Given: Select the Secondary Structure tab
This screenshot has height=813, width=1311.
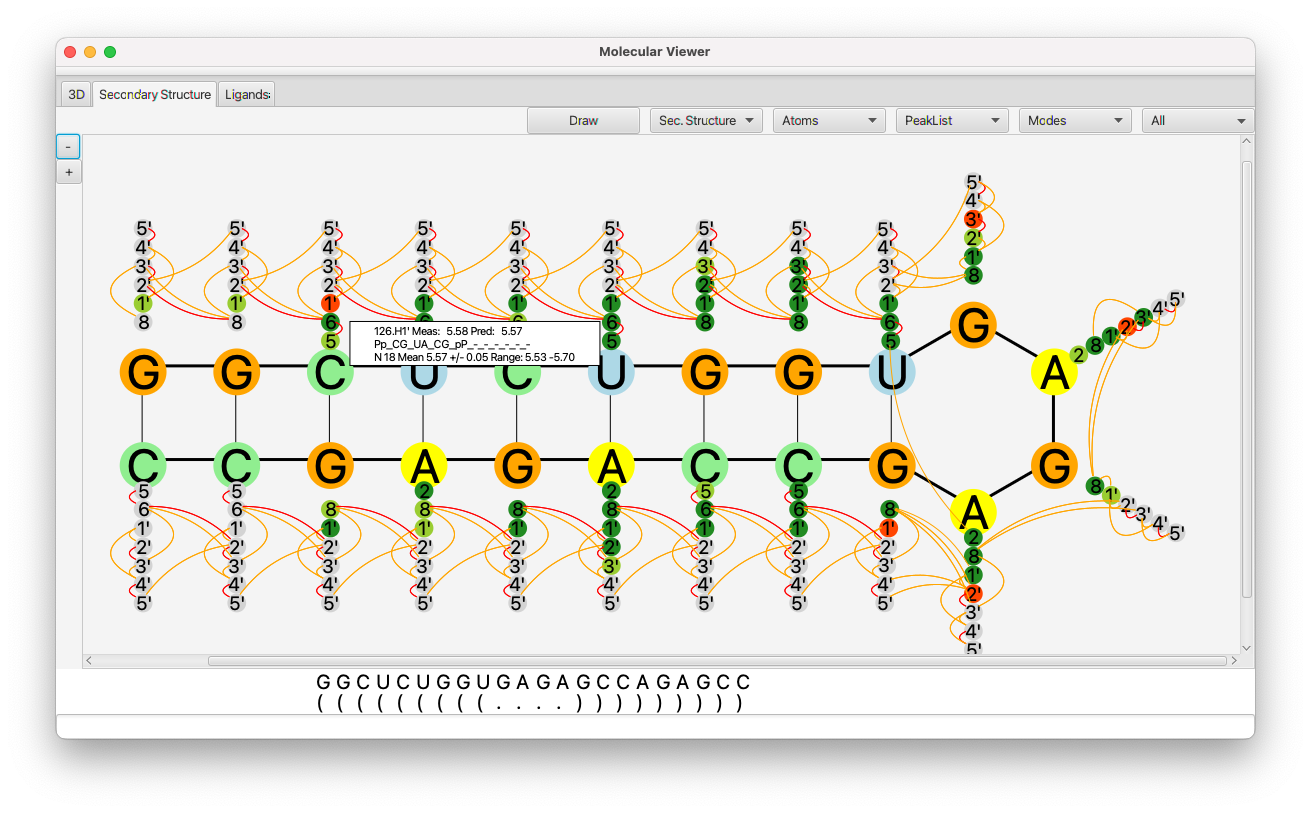Looking at the screenshot, I should coord(154,94).
